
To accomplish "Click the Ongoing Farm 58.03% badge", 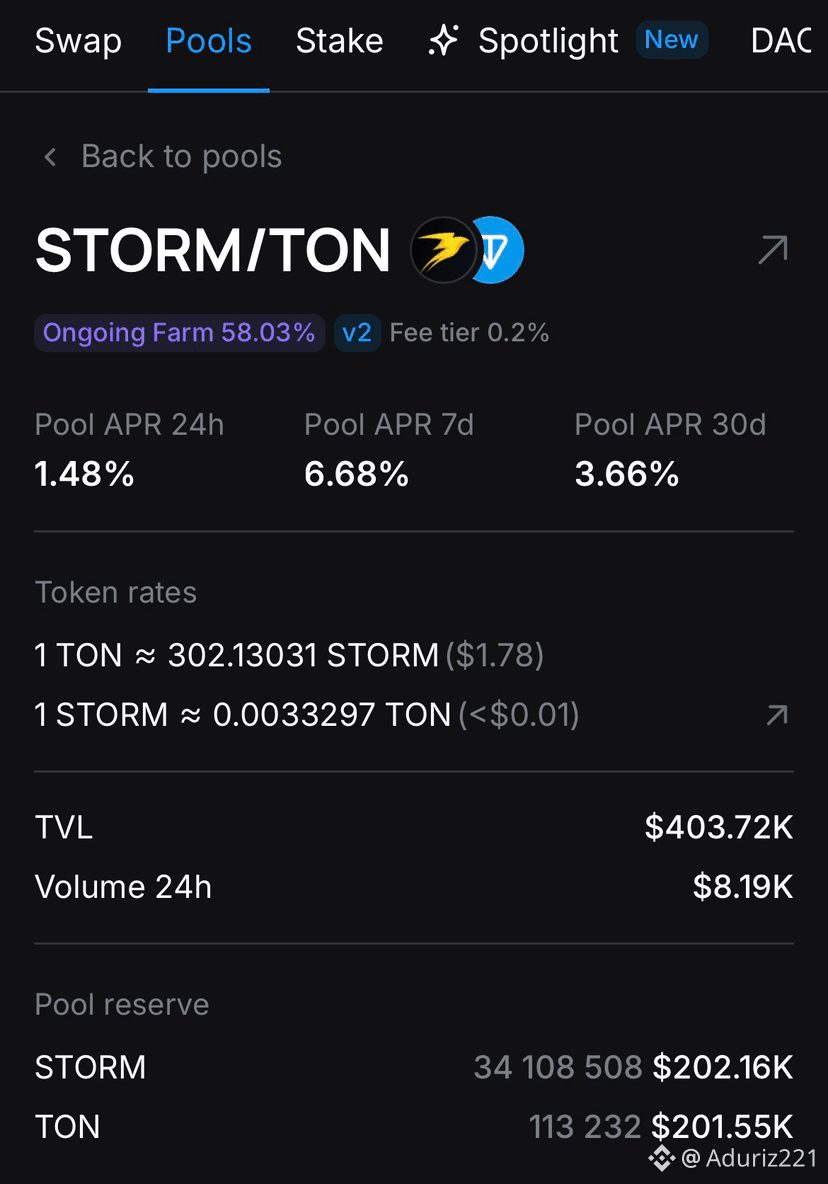I will tap(180, 333).
